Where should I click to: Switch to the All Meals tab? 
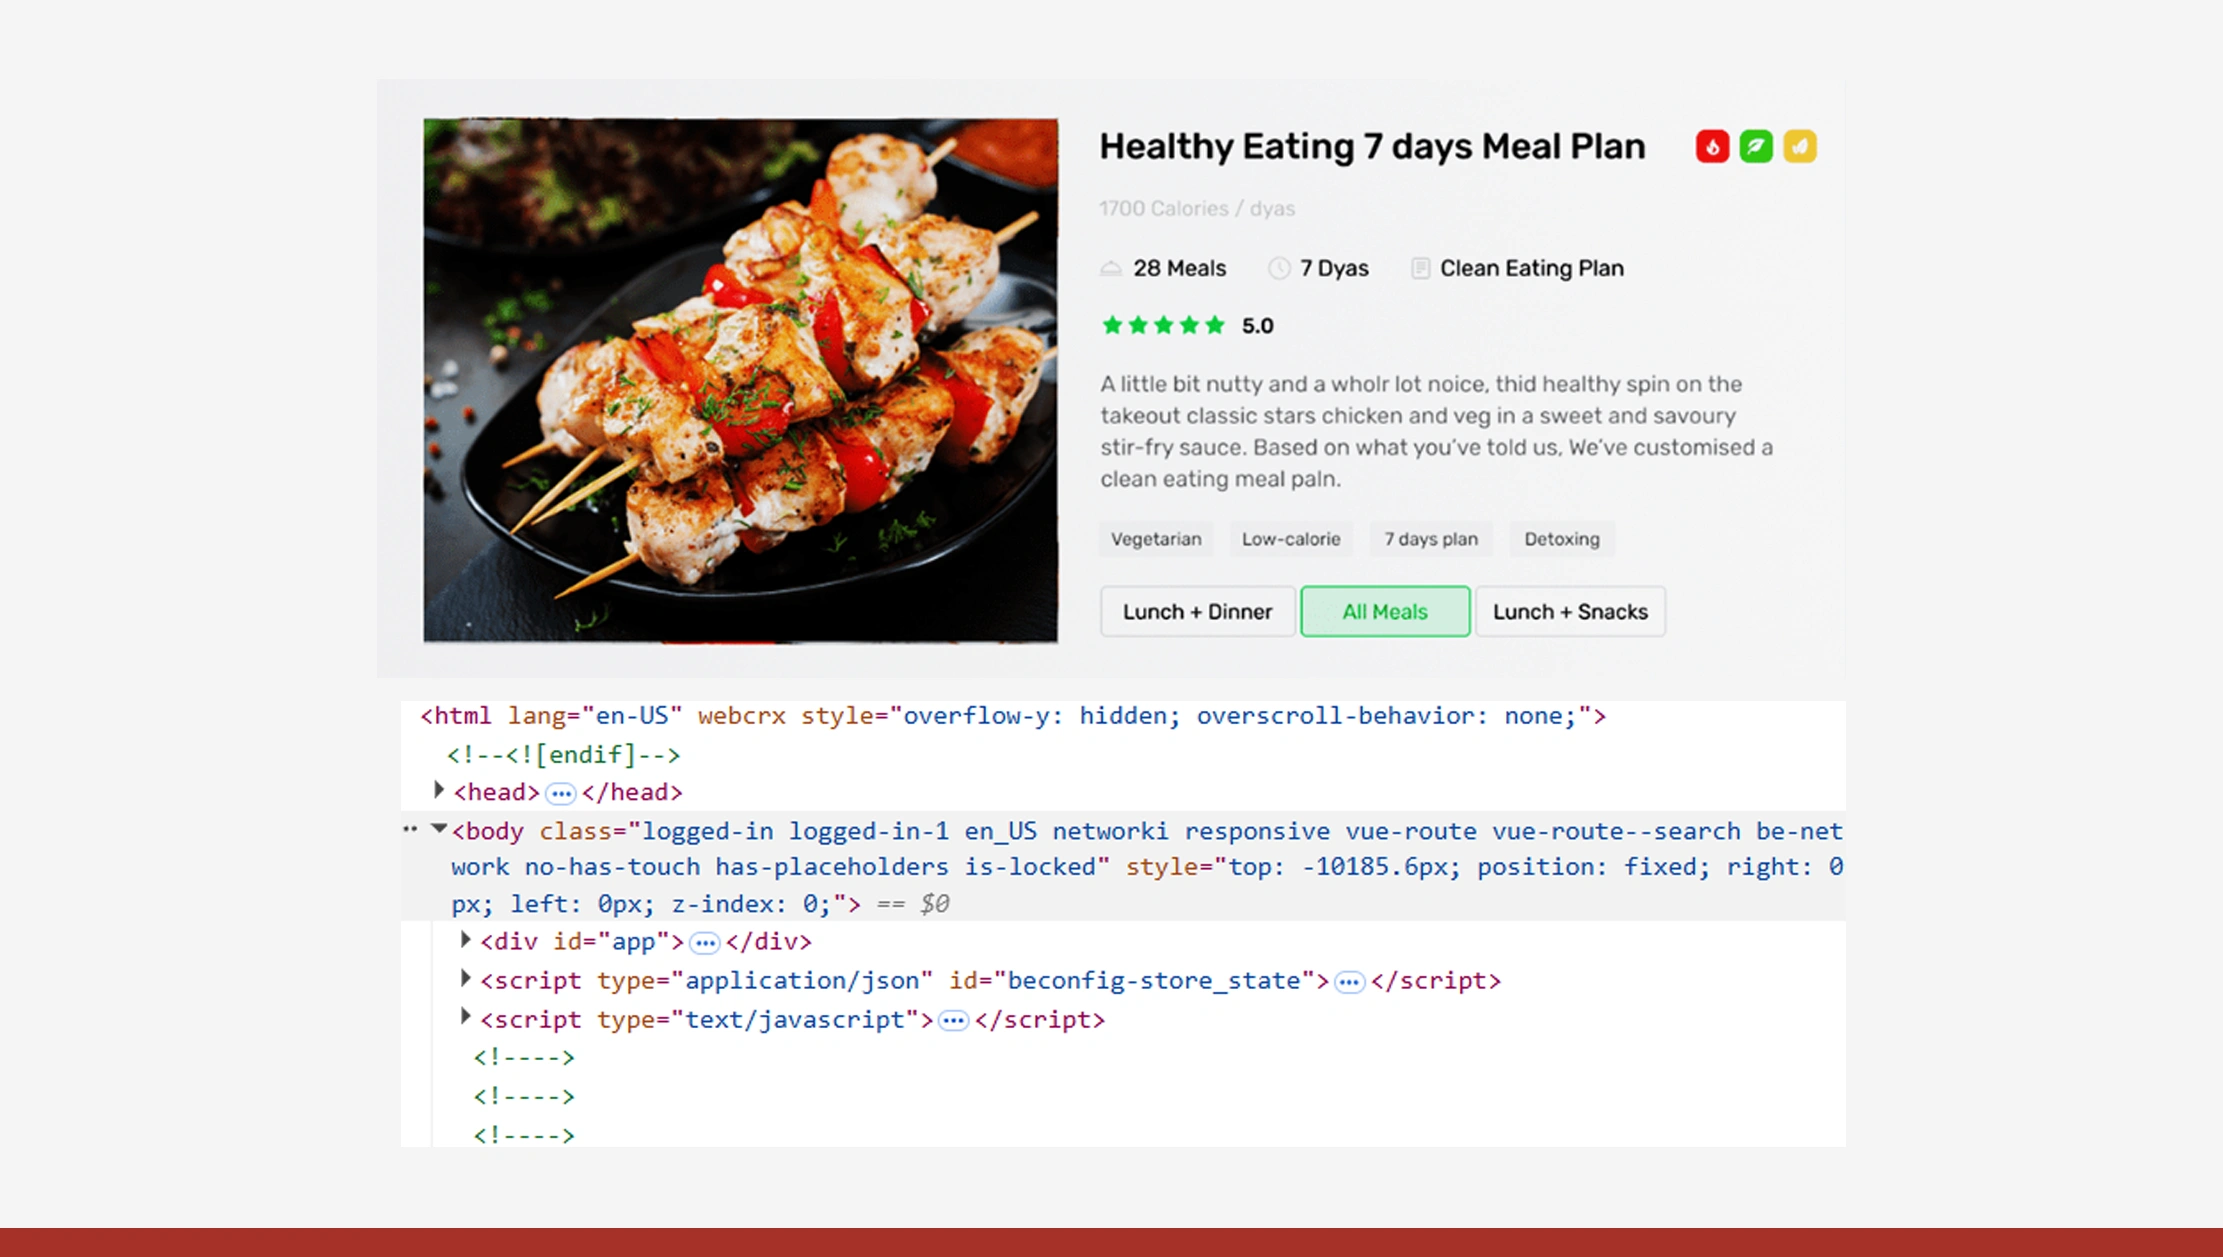click(x=1384, y=611)
